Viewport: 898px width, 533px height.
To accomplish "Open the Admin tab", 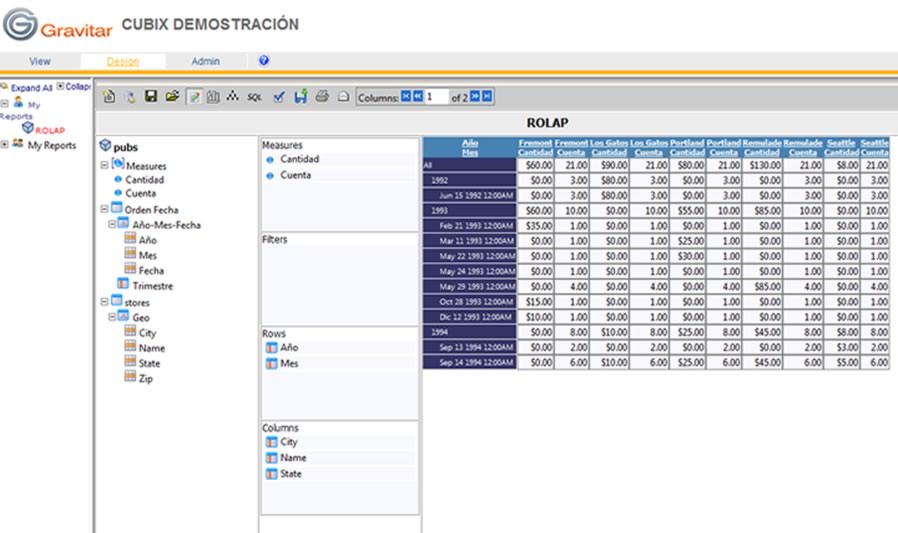I will pyautogui.click(x=206, y=61).
